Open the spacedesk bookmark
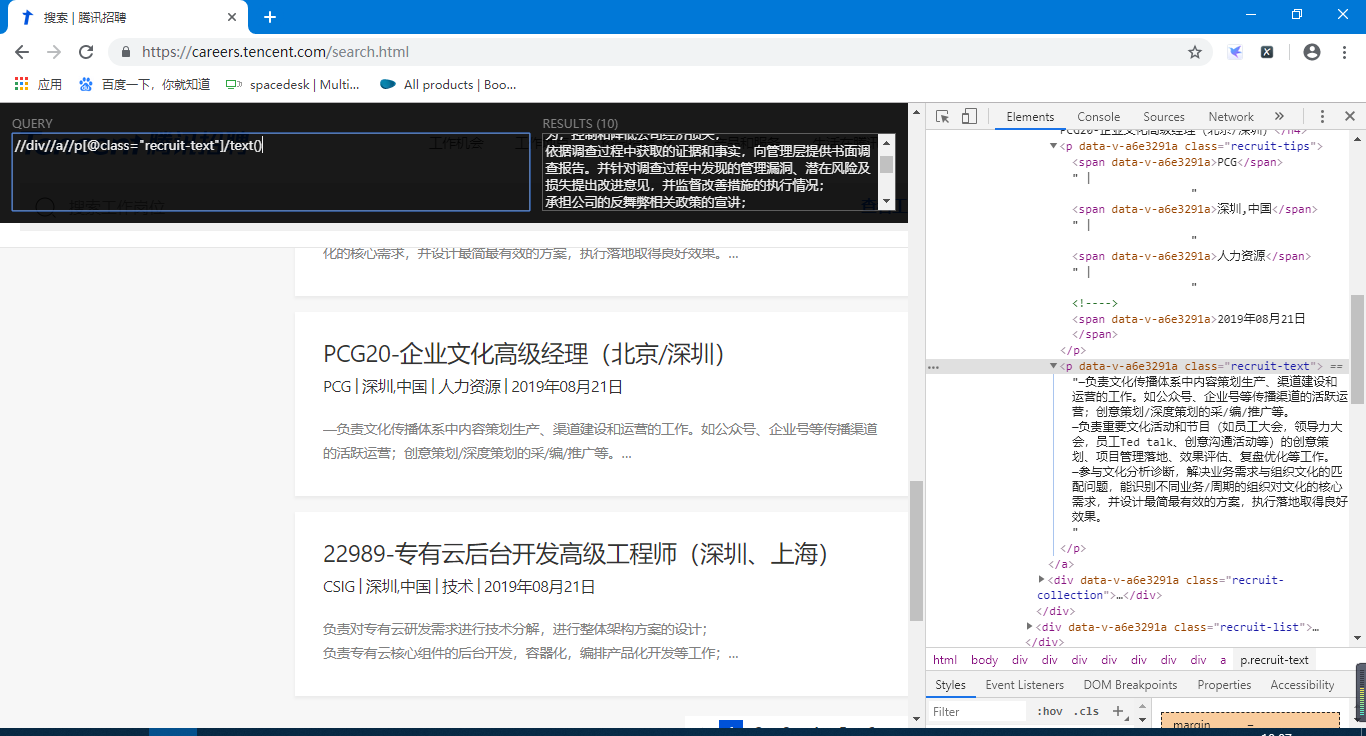Image resolution: width=1366 pixels, height=736 pixels. coord(293,85)
